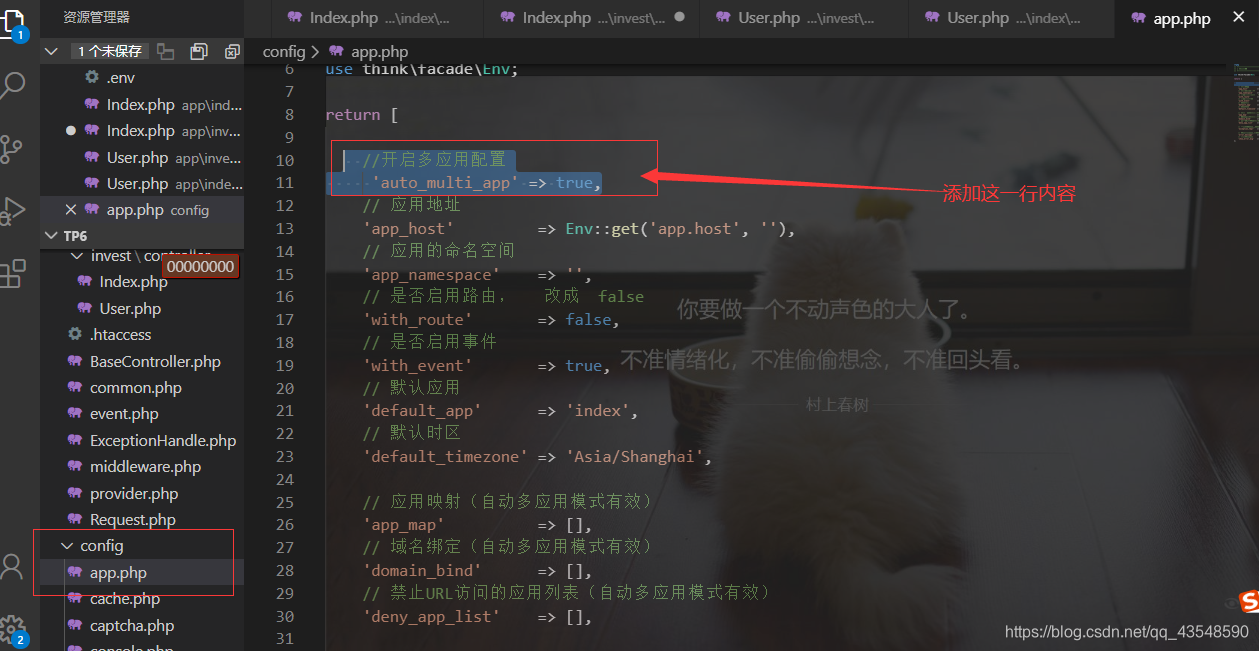Open the Source Control view
Image resolution: width=1259 pixels, height=651 pixels.
[12, 149]
